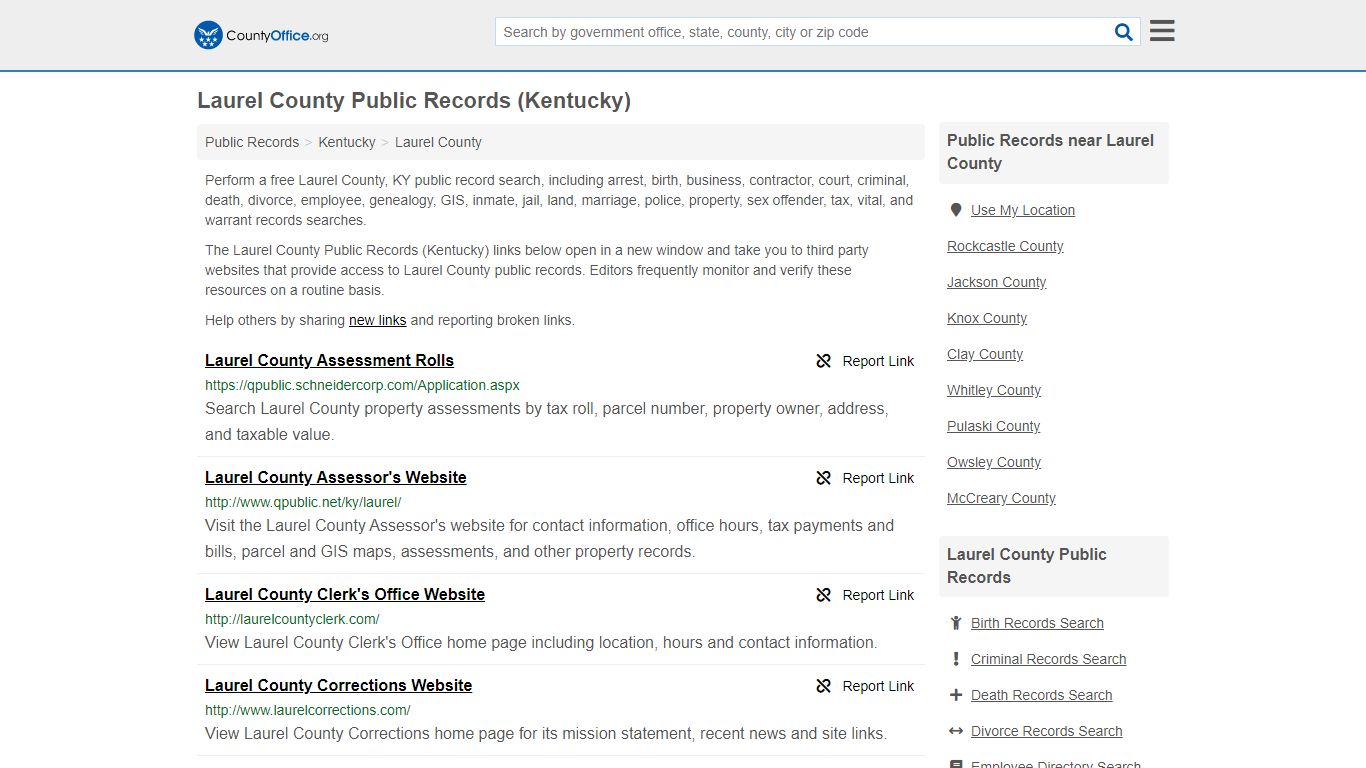Click Use My Location link
Image resolution: width=1366 pixels, height=768 pixels.
click(1023, 210)
